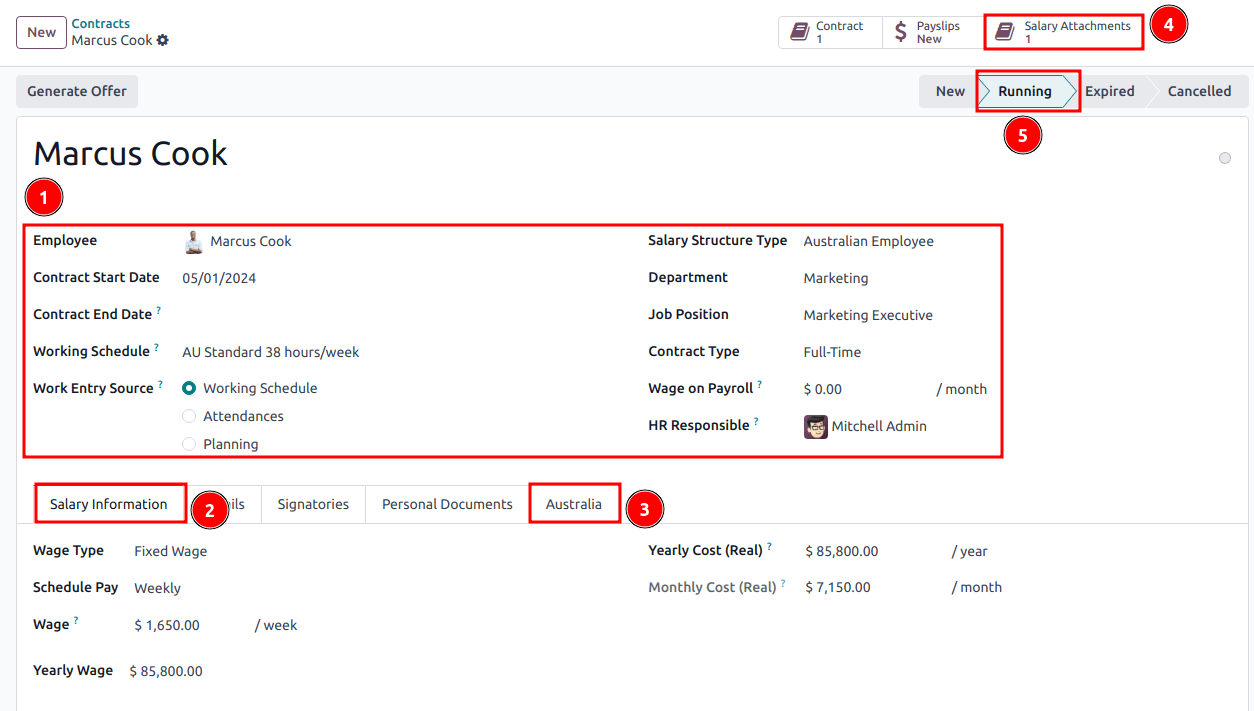Click Marcus Cook employee avatar
1254x711 pixels.
click(x=193, y=242)
